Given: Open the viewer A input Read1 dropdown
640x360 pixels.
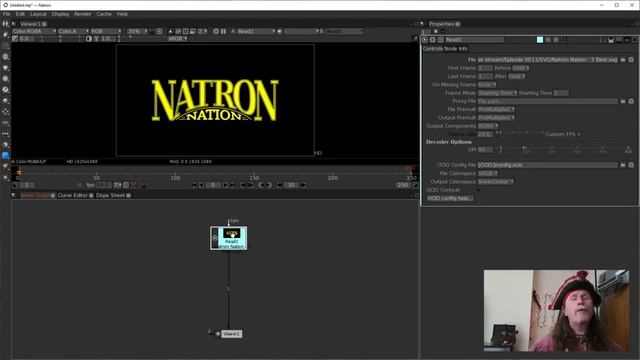Looking at the screenshot, I should [x=256, y=31].
